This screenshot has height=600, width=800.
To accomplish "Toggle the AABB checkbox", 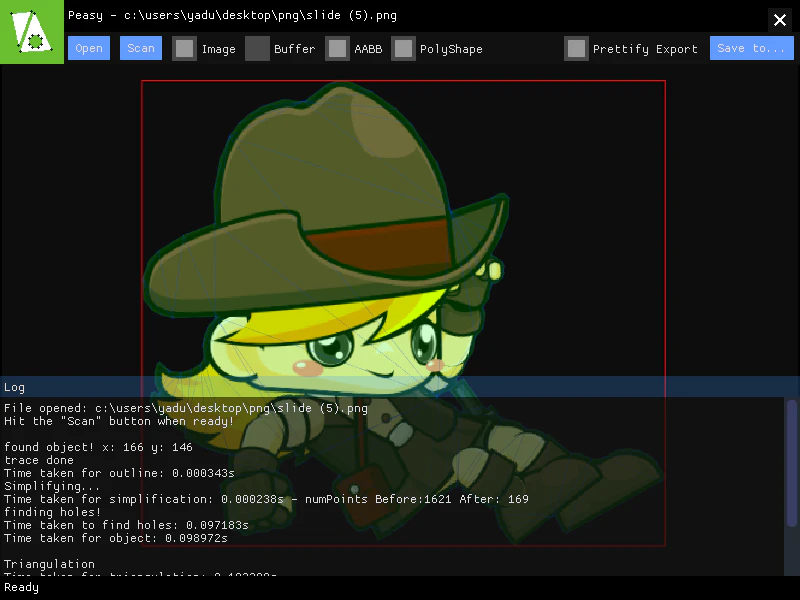I will click(337, 48).
